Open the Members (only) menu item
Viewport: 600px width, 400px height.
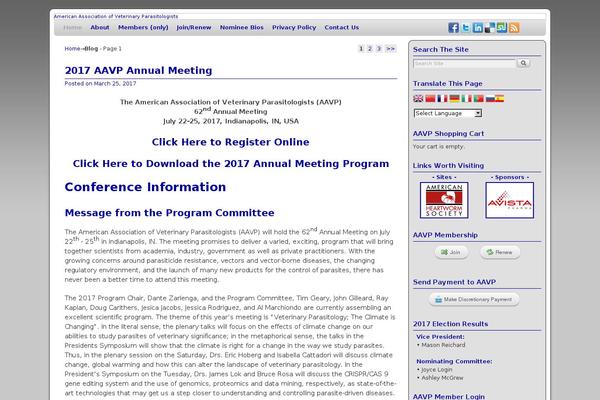tap(143, 28)
